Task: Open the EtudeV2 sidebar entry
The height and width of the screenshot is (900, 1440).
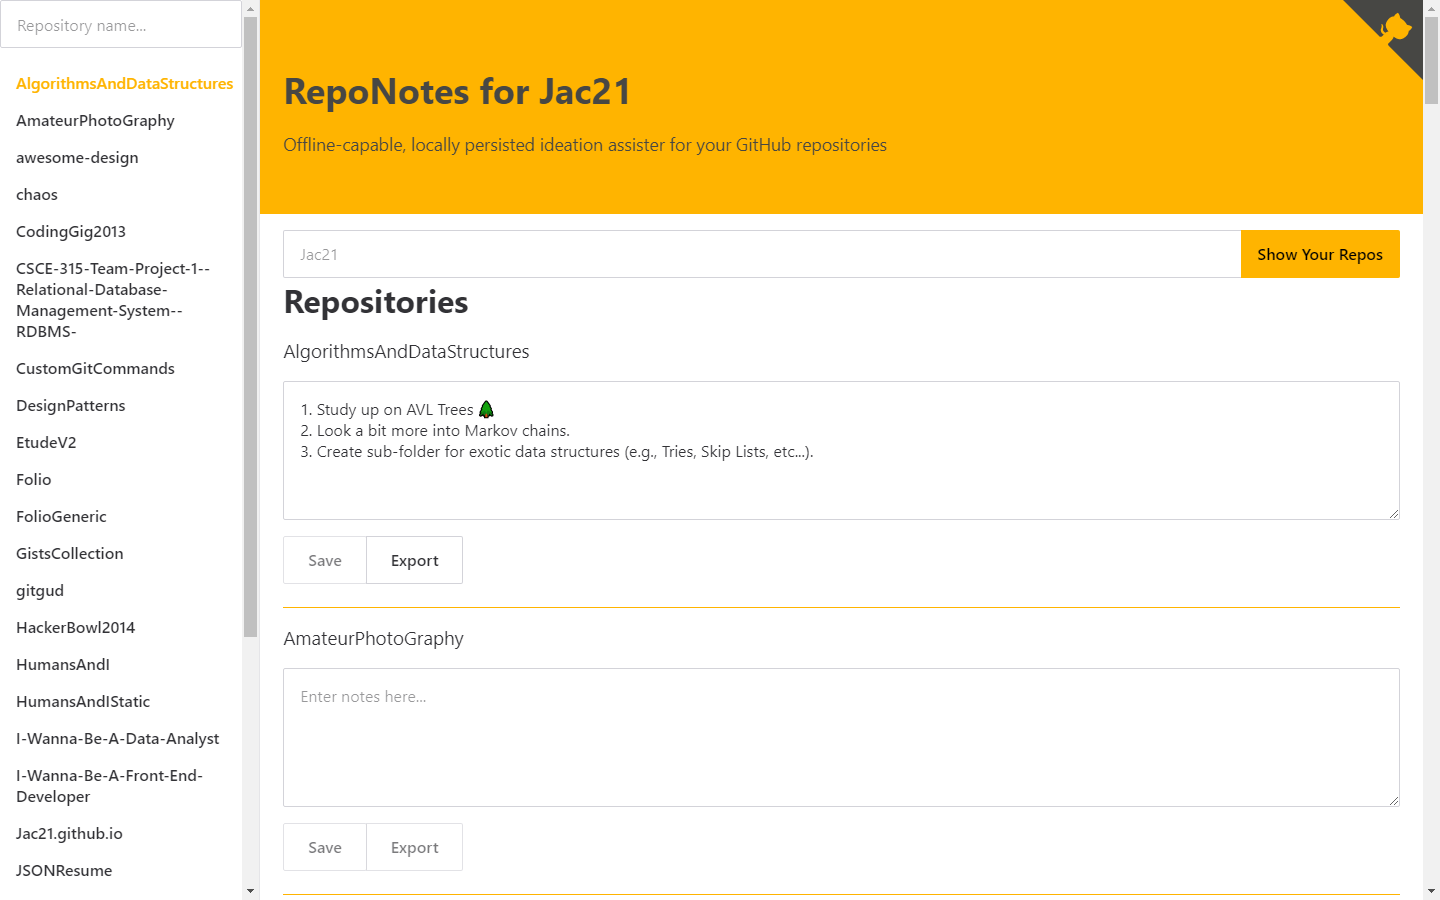Action: coord(46,443)
